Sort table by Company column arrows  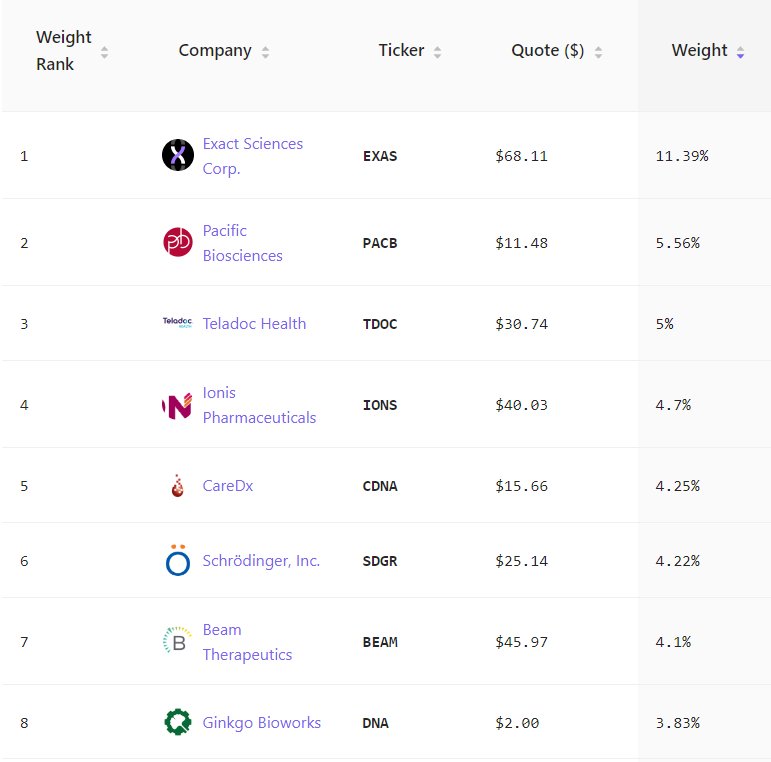coord(265,51)
